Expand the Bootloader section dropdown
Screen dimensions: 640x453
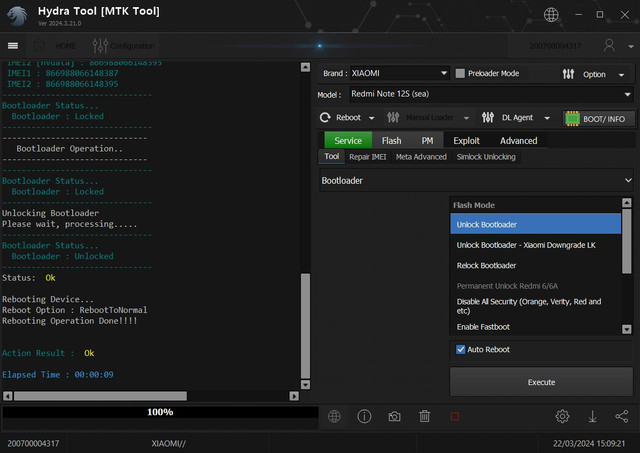477,180
